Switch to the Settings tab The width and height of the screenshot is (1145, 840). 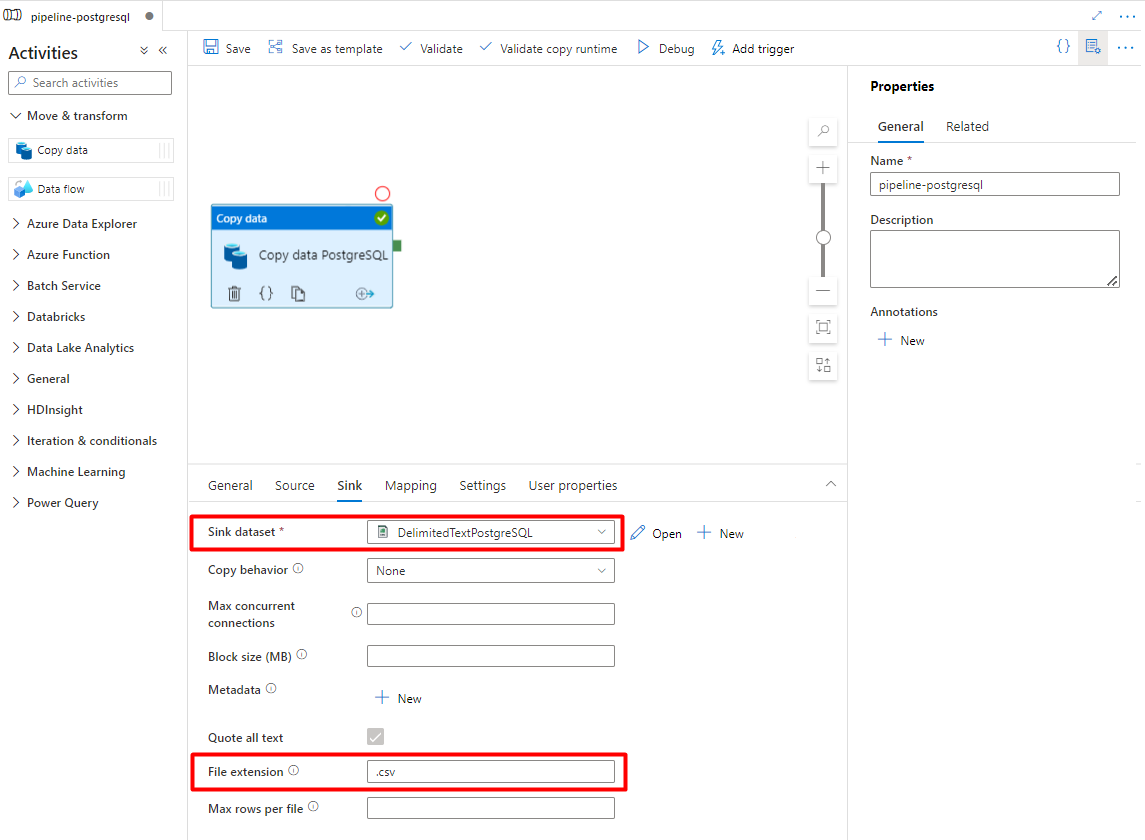[x=483, y=486]
